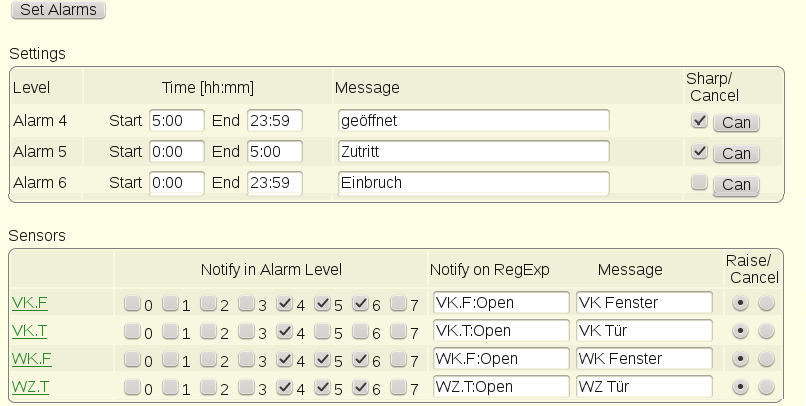Uncheck the Sharp checkbox for Alarm 4
This screenshot has width=806, height=406.
click(699, 120)
